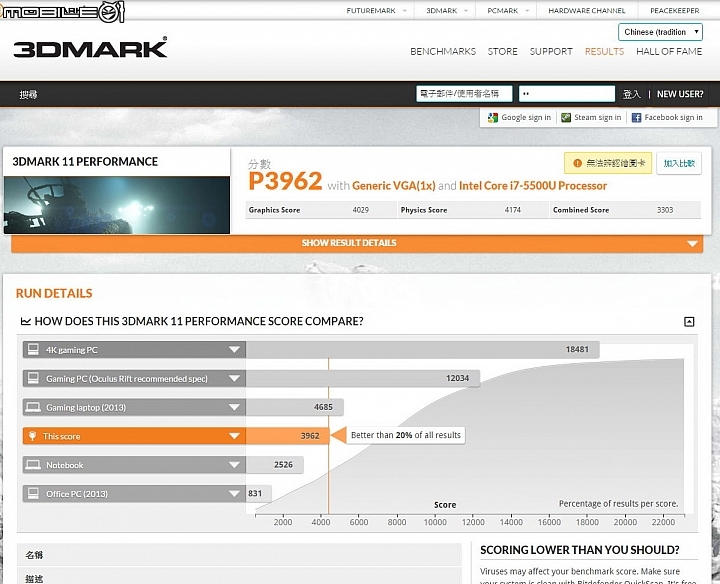Open HARDWARE CHANNEL in the top bar
The width and height of the screenshot is (720, 584).
(x=586, y=11)
